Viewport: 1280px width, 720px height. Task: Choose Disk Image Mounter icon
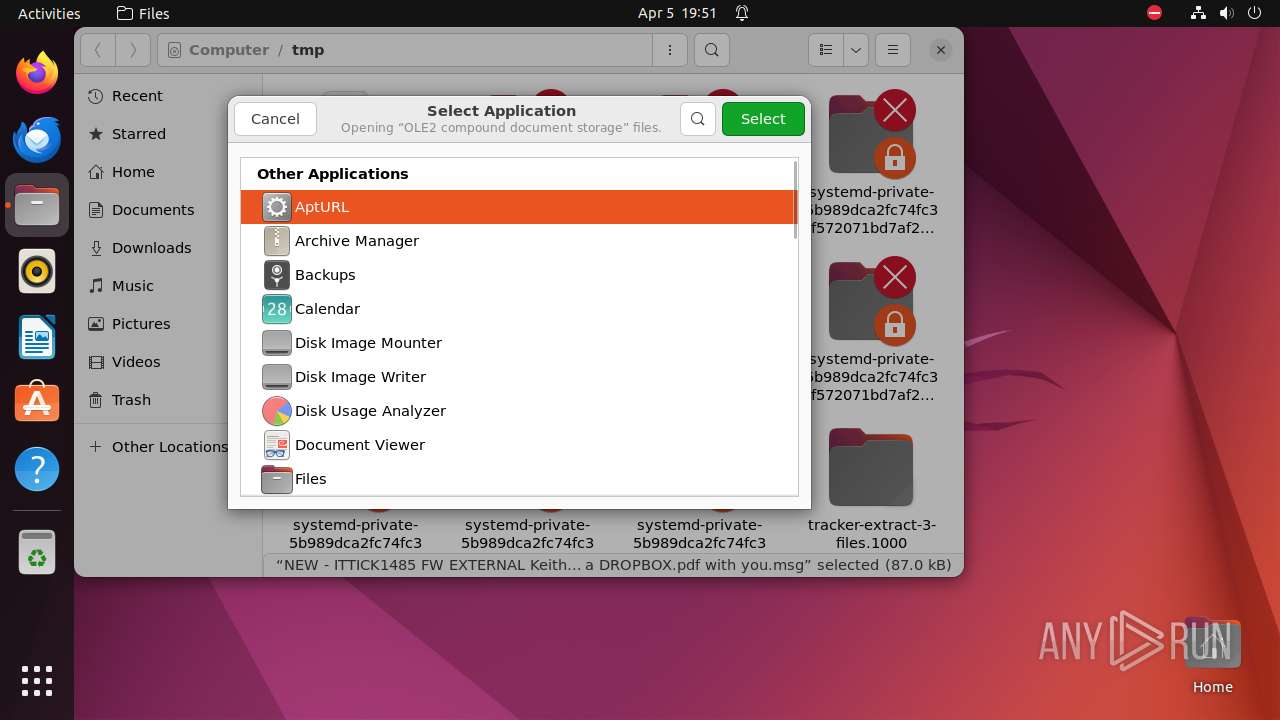tap(277, 343)
